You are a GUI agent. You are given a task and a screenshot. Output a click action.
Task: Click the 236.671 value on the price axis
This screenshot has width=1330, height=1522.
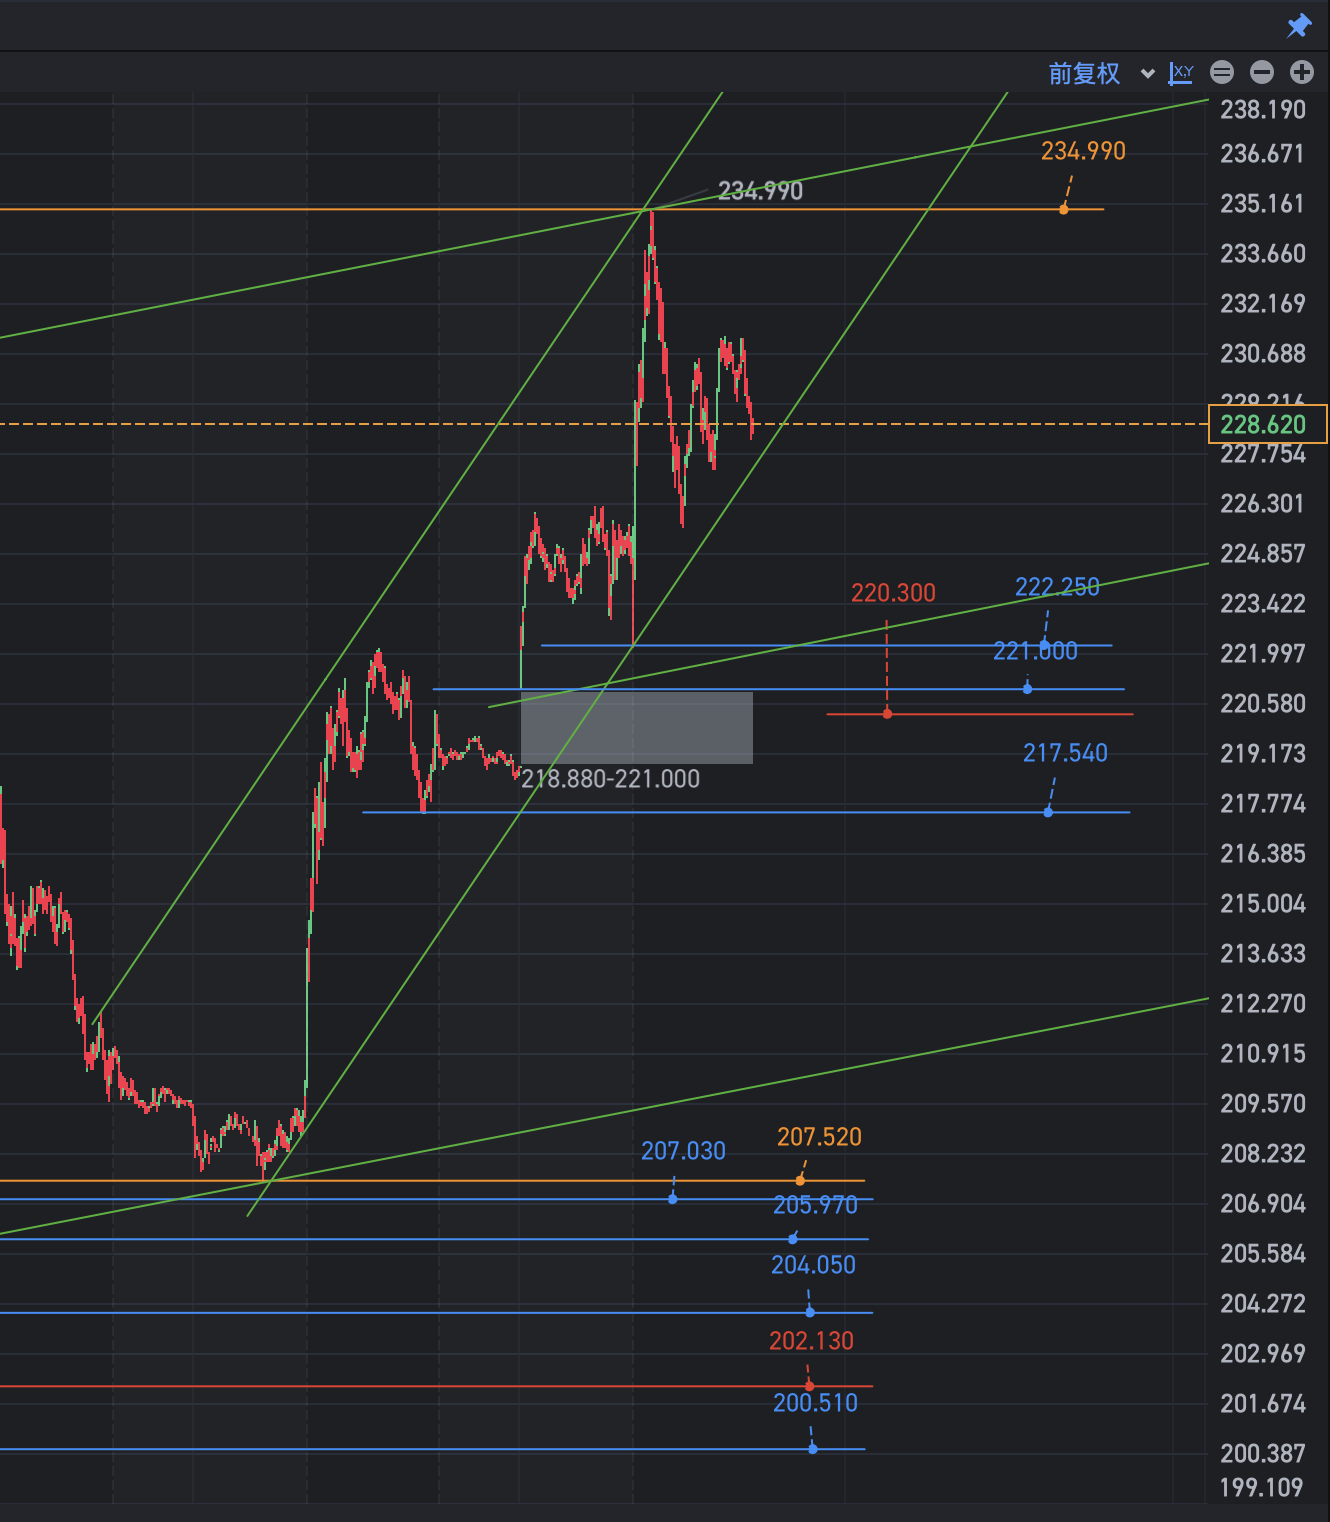click(1263, 154)
